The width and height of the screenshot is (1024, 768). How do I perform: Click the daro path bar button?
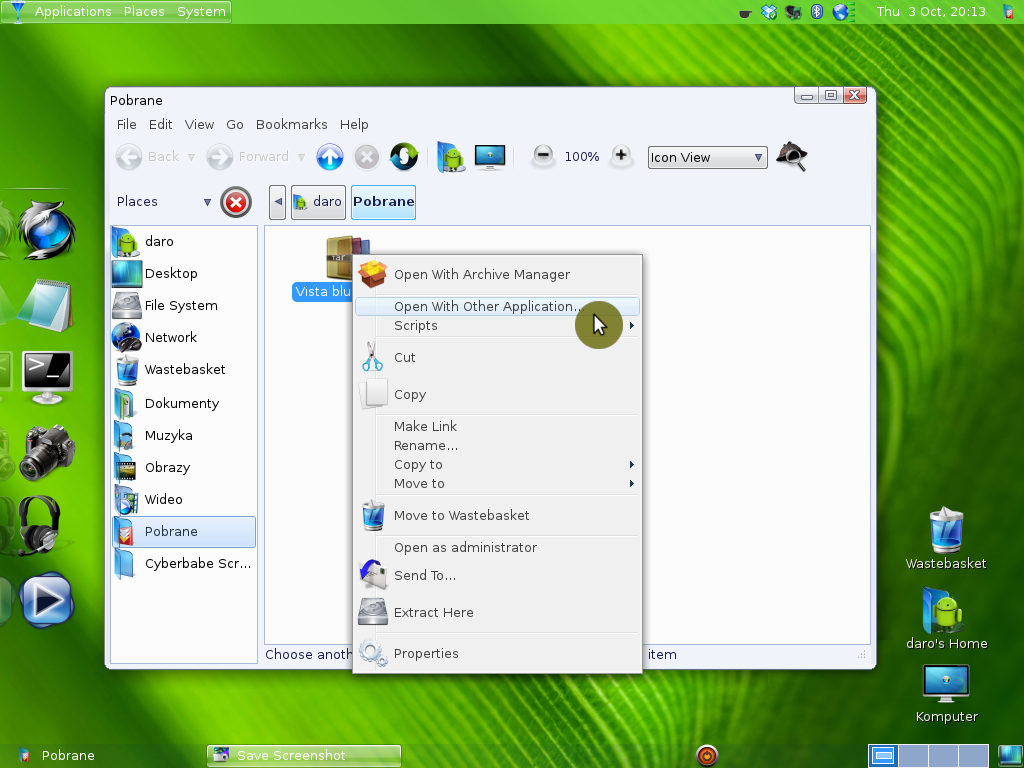pos(317,202)
